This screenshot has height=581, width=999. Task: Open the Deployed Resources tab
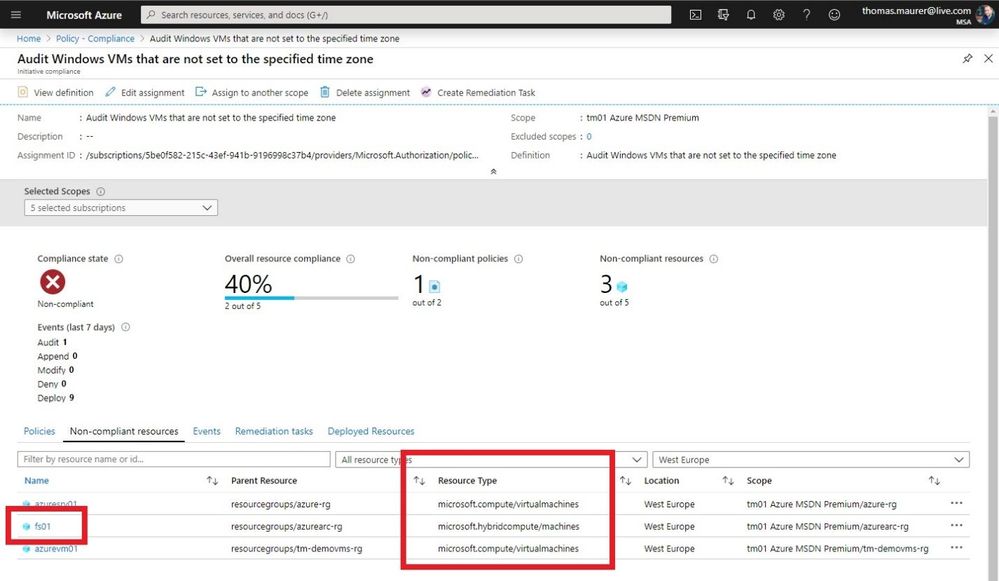click(x=371, y=431)
